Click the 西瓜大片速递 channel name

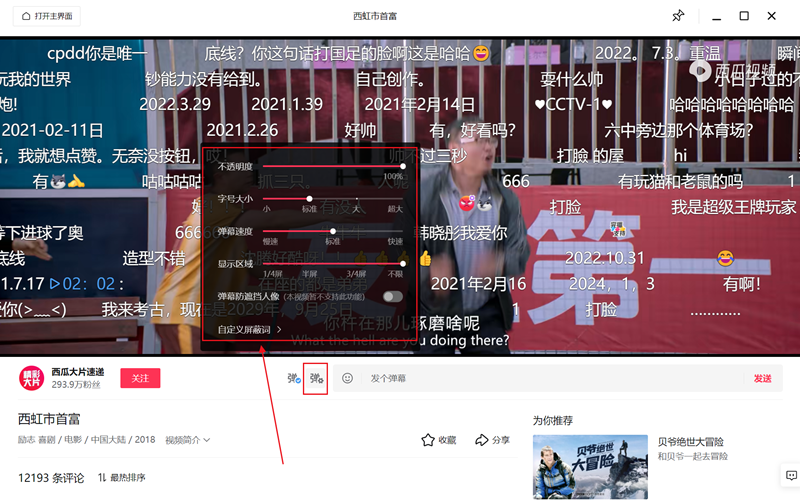coord(78,372)
